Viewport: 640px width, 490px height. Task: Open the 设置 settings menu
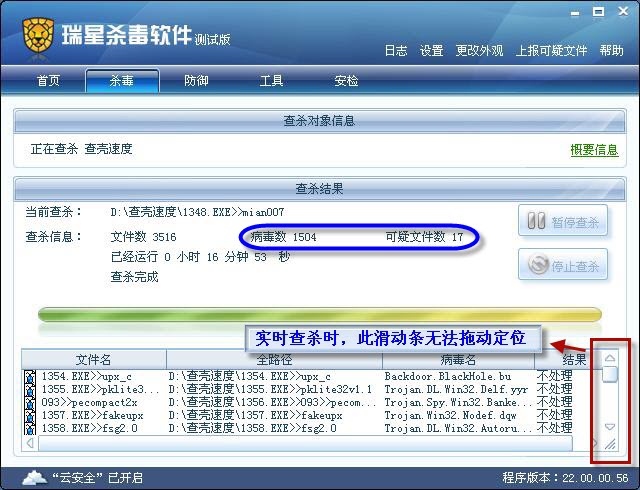click(431, 51)
